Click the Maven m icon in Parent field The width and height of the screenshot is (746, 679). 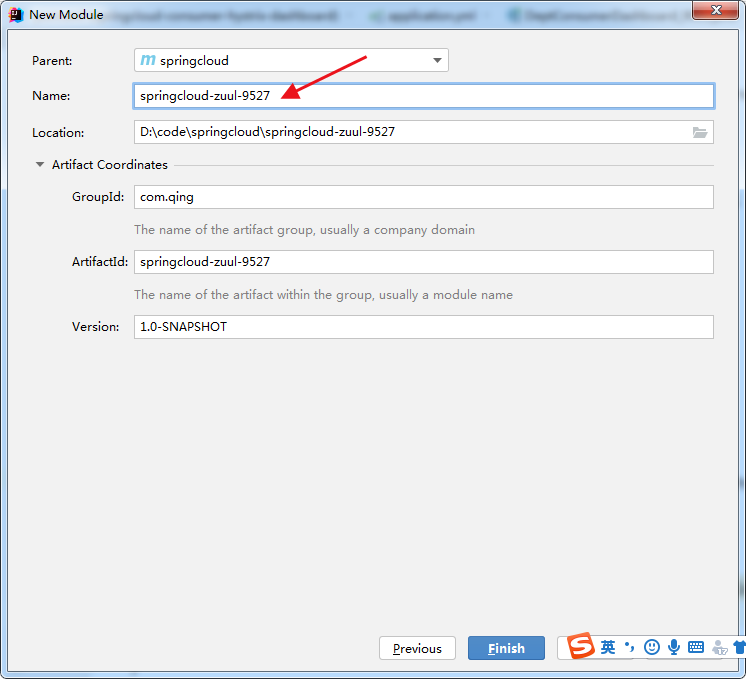tap(147, 60)
